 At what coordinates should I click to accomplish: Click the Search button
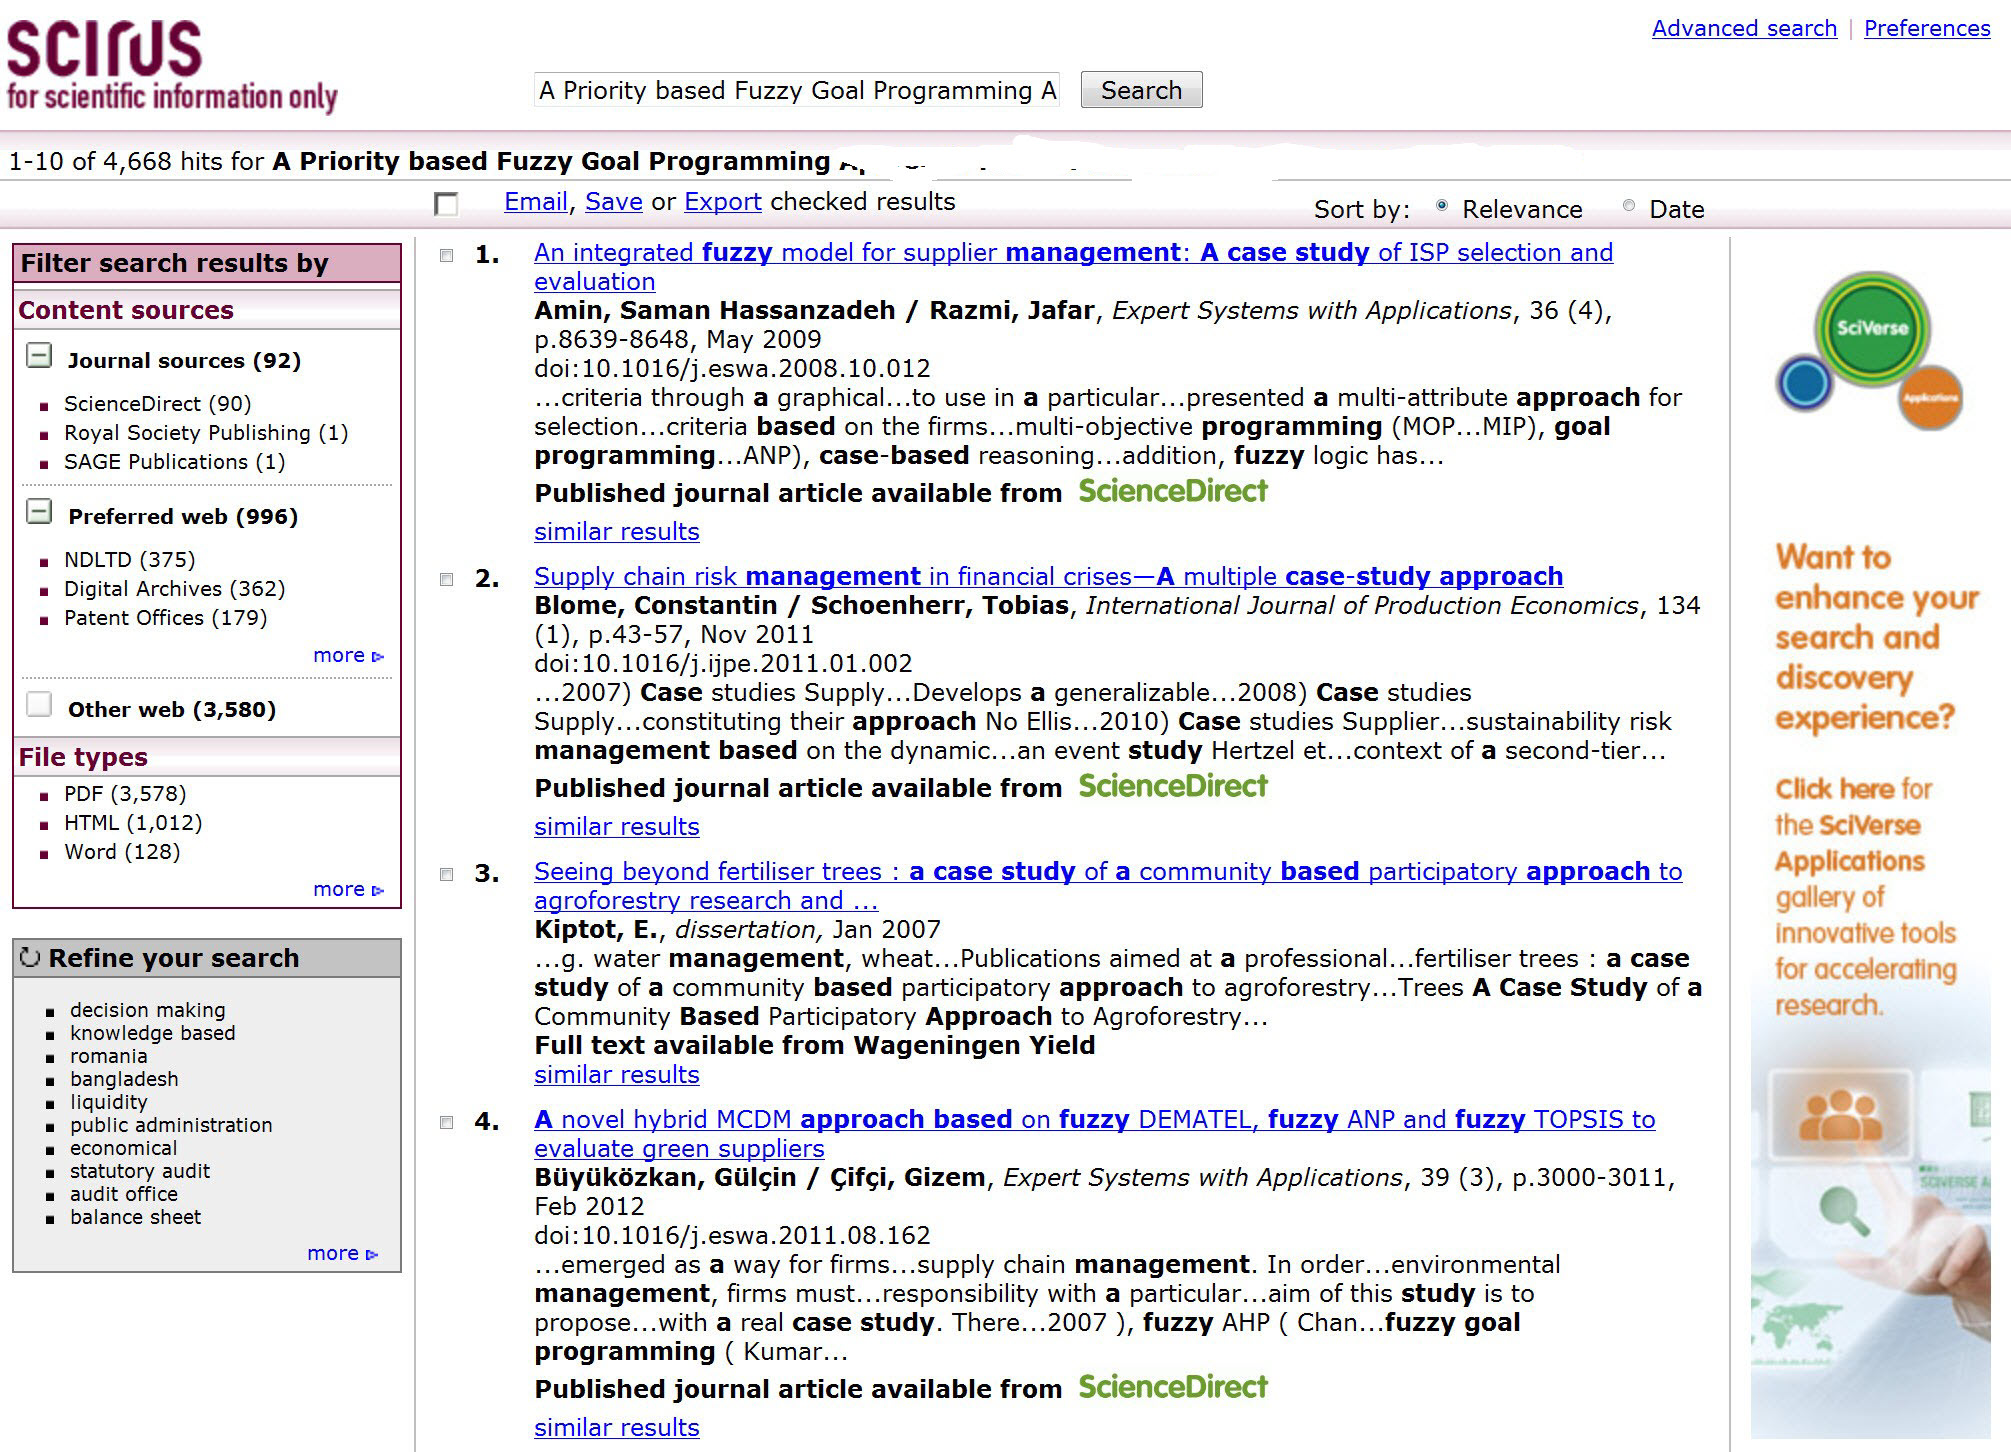pos(1141,90)
